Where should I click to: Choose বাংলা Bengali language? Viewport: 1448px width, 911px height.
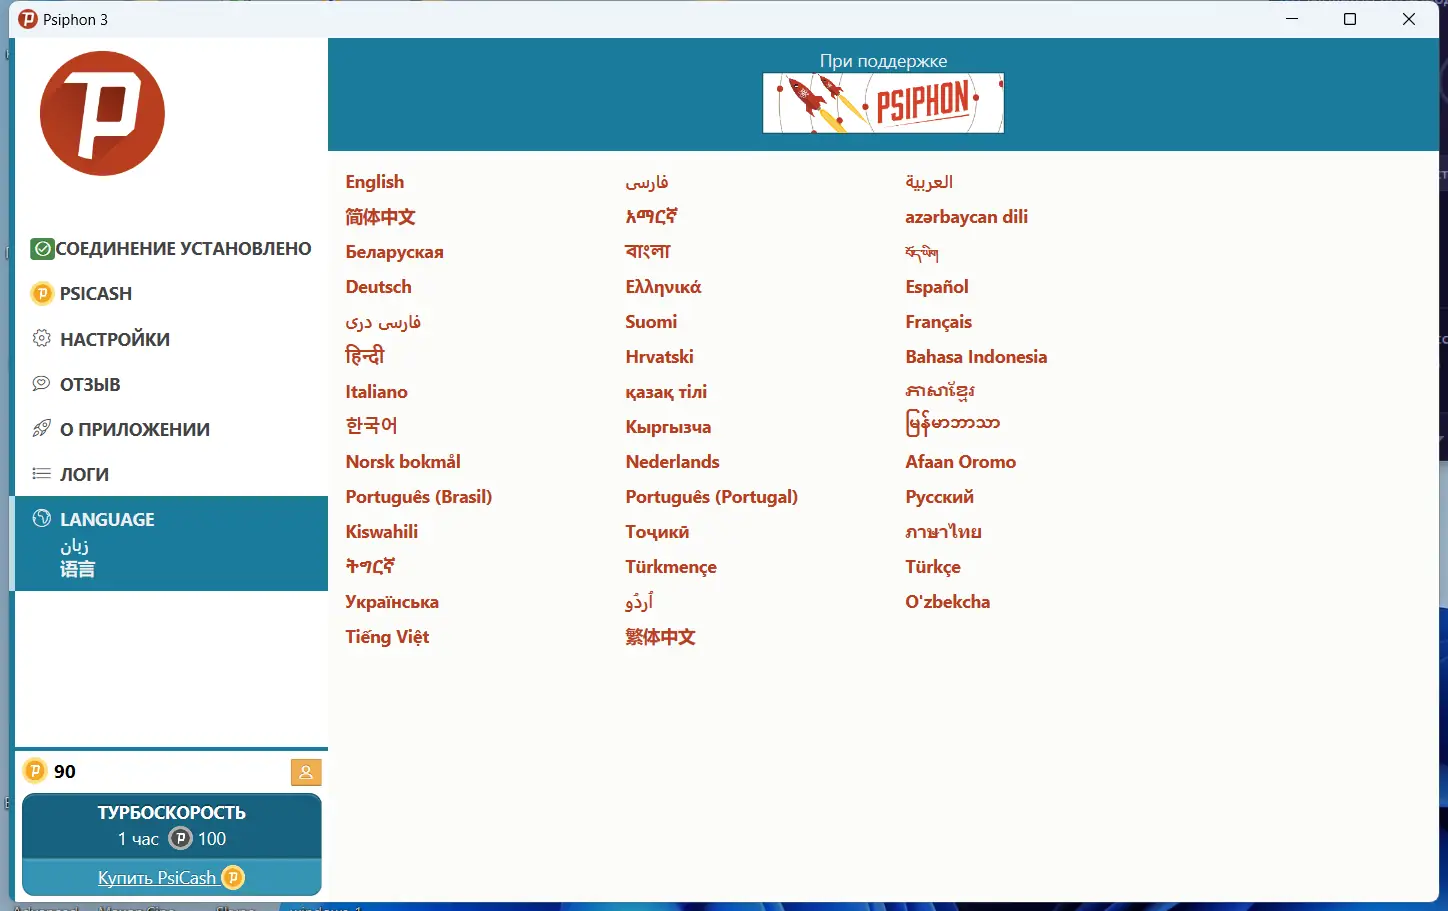(x=647, y=251)
